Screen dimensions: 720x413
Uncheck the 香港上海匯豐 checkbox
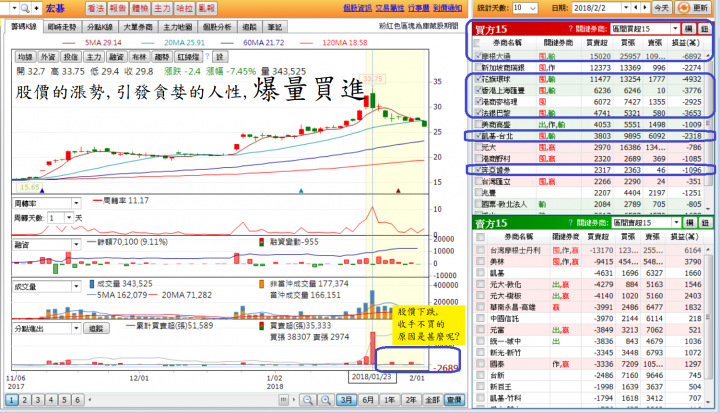click(478, 91)
